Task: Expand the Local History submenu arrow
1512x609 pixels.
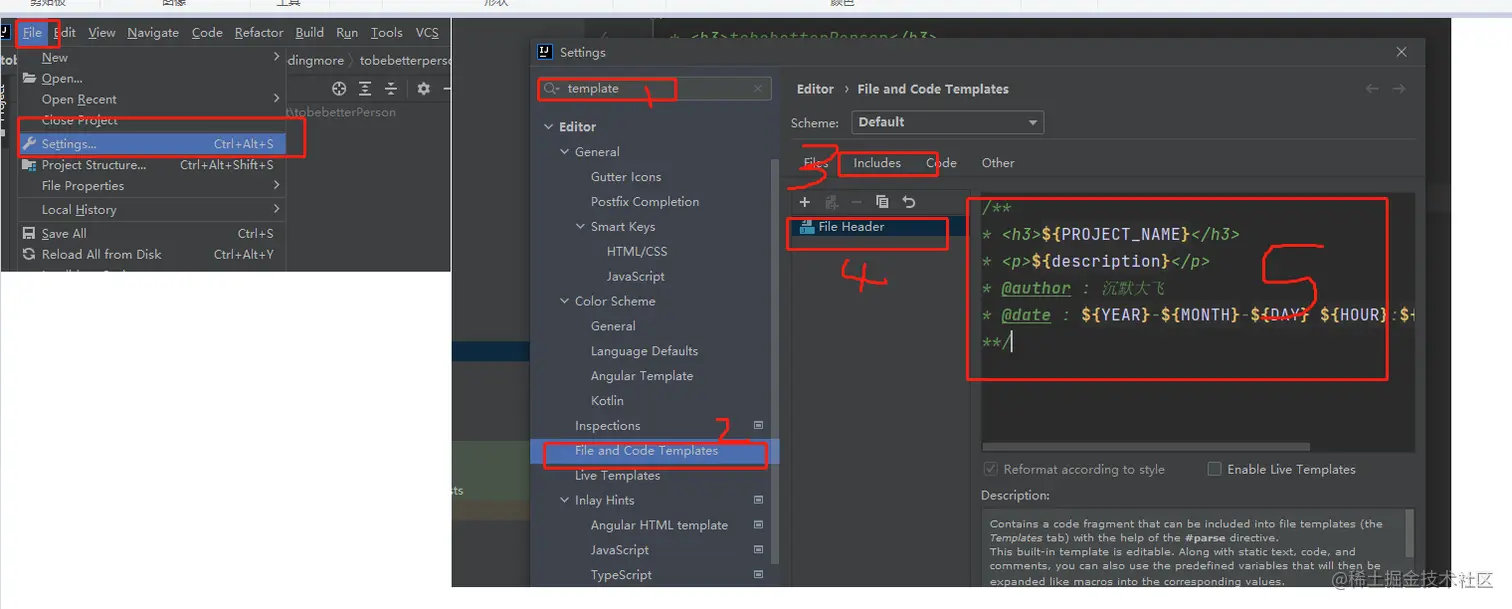Action: tap(276, 210)
